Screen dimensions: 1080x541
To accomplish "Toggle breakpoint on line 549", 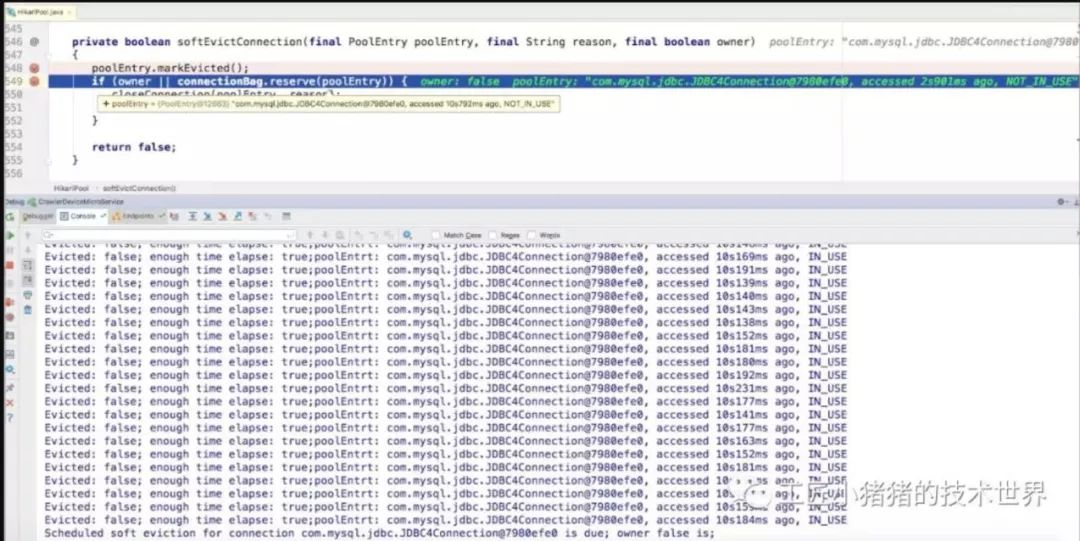I will [34, 81].
